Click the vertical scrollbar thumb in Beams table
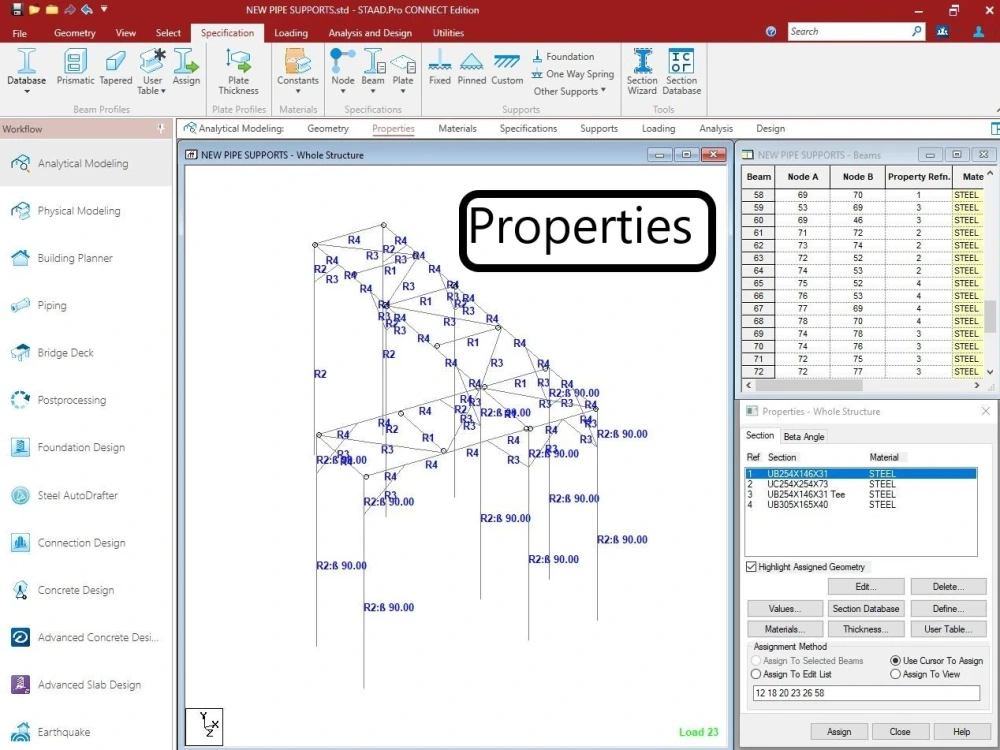 click(990, 316)
